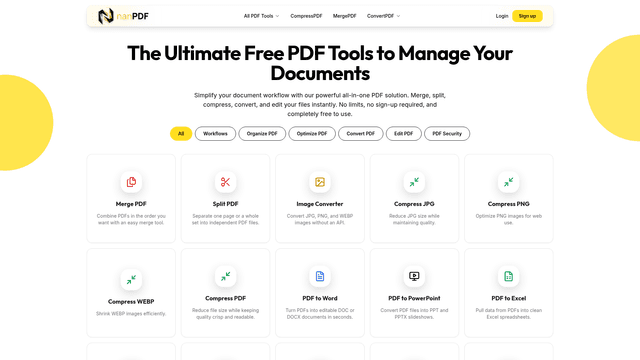This screenshot has width=640, height=360.
Task: Click the 'Separate one page or a whole' description
Action: [225, 219]
